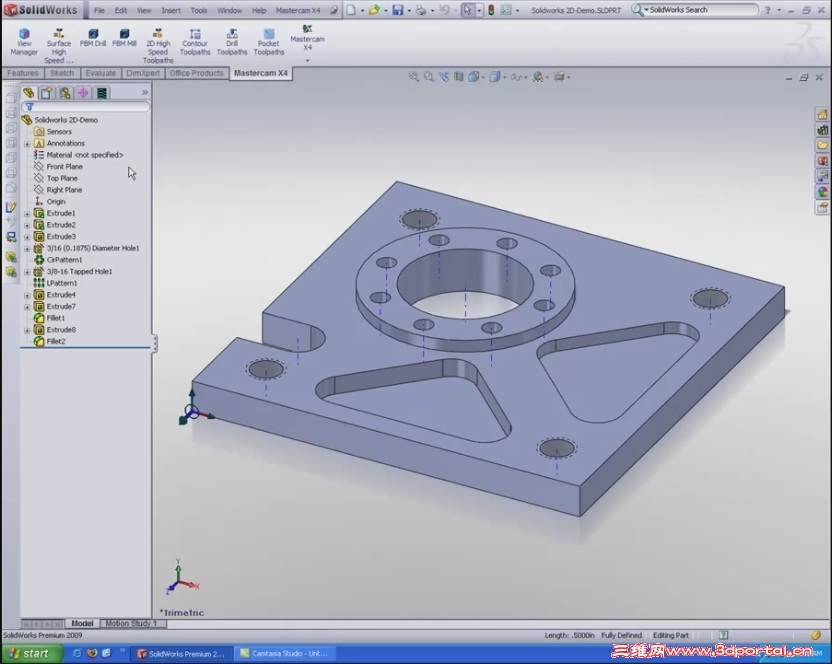Expand the FeatureManager panel chevron
The width and height of the screenshot is (832, 664).
tap(144, 92)
